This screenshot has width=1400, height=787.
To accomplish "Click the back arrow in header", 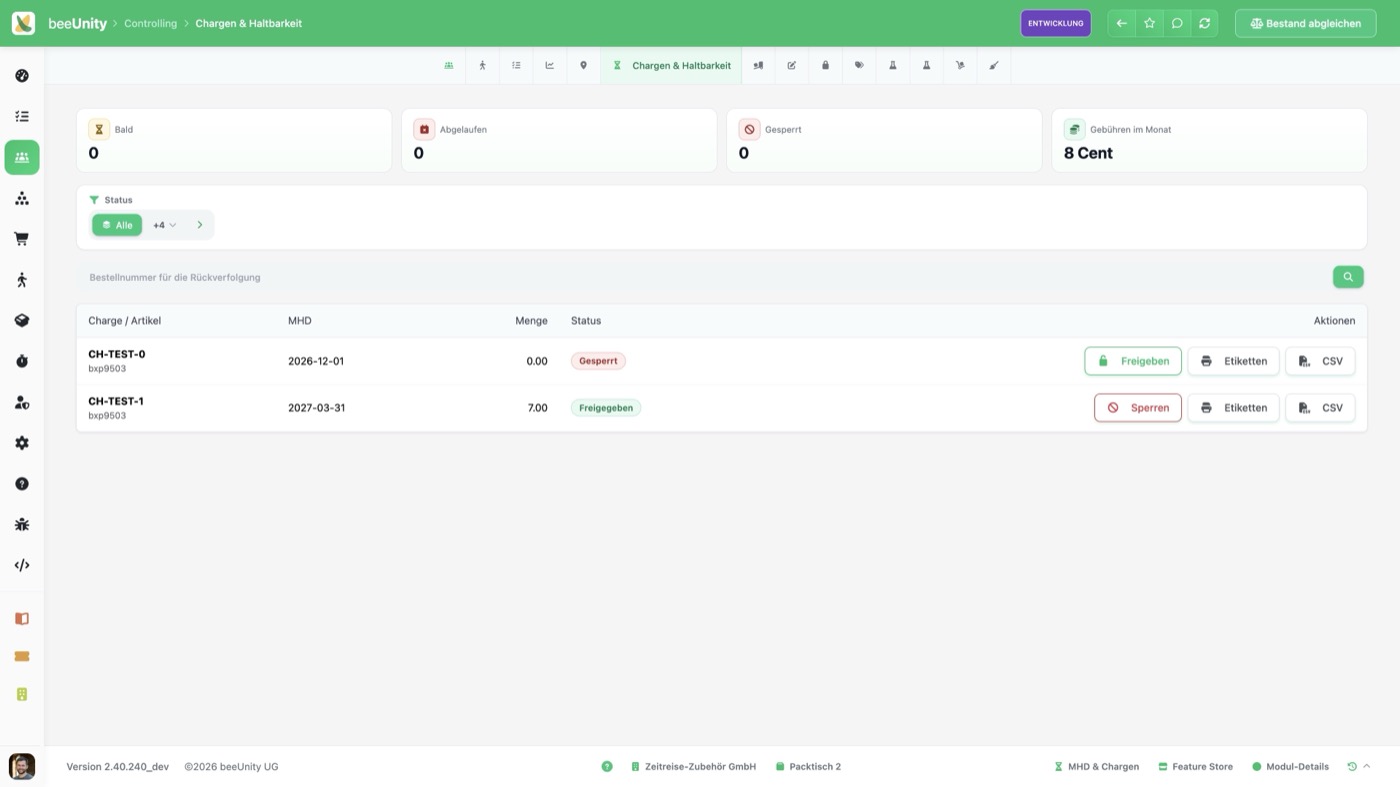I will pos(1122,23).
